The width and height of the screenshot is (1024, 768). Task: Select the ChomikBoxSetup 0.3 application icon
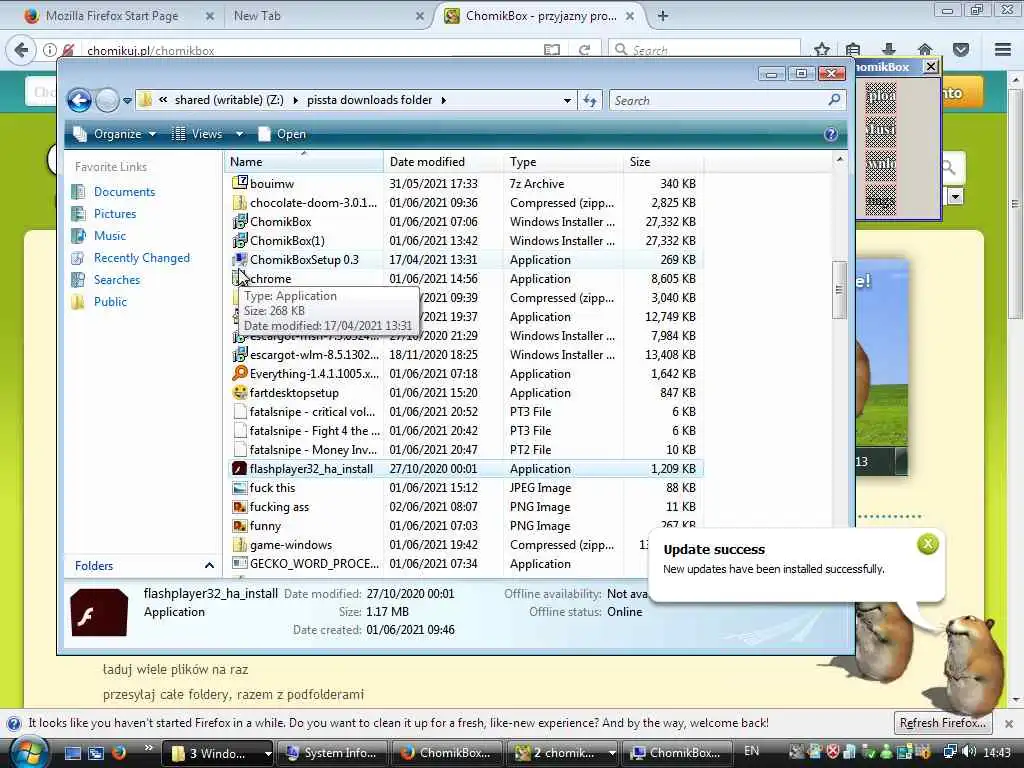pos(240,259)
